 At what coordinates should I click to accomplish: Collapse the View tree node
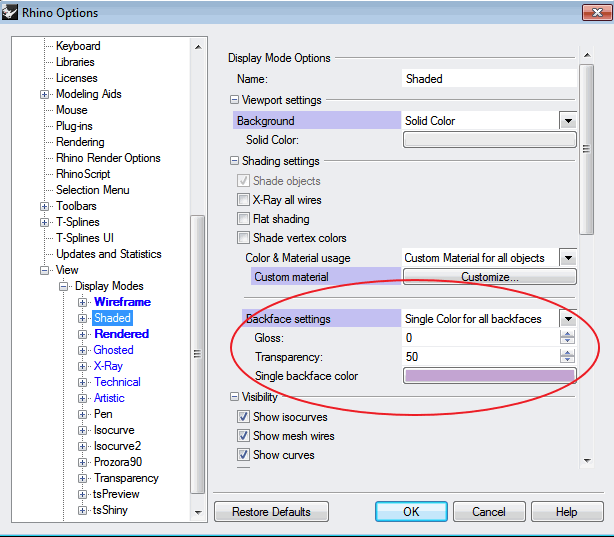pyautogui.click(x=44, y=270)
